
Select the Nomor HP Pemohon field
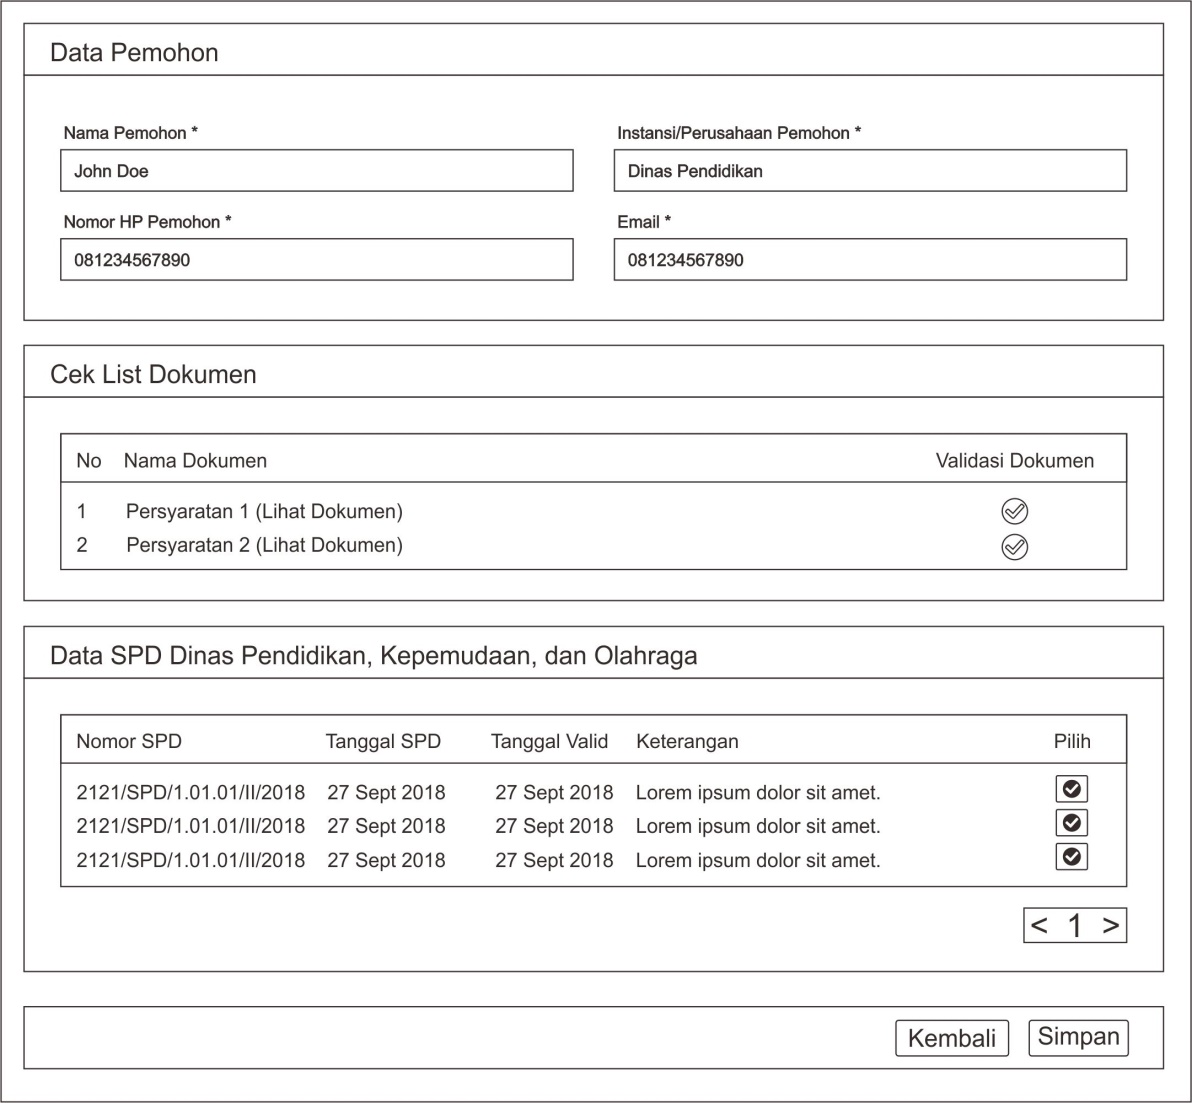(316, 260)
